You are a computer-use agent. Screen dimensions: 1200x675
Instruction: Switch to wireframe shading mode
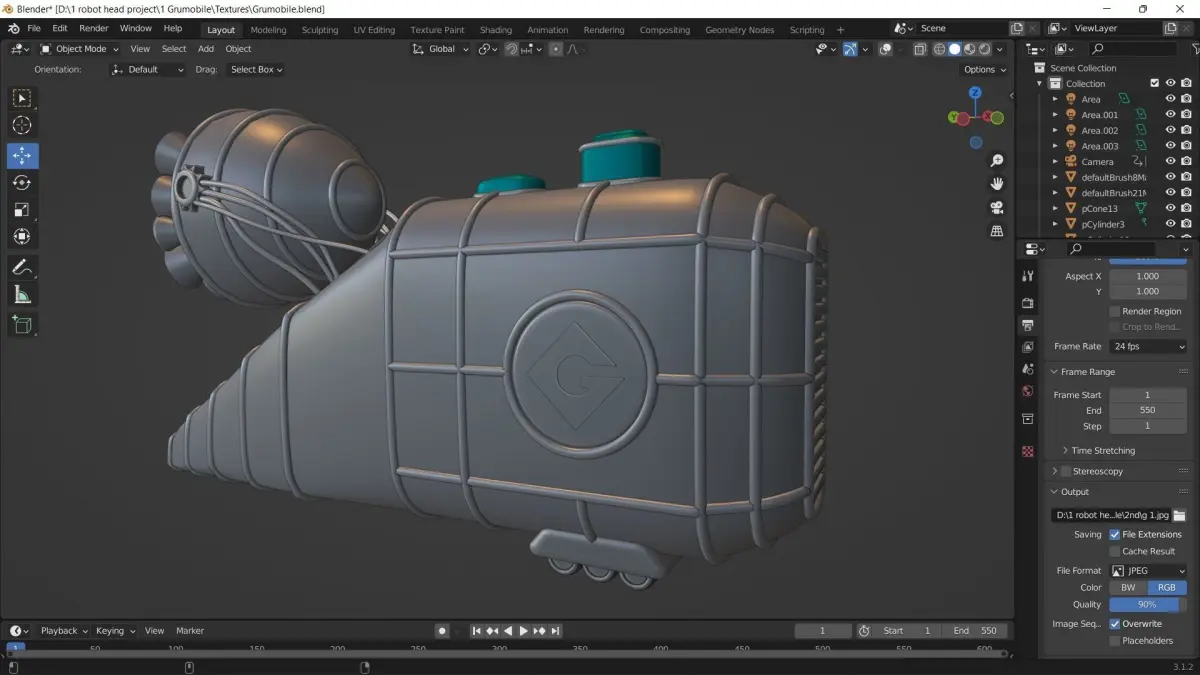(x=939, y=49)
